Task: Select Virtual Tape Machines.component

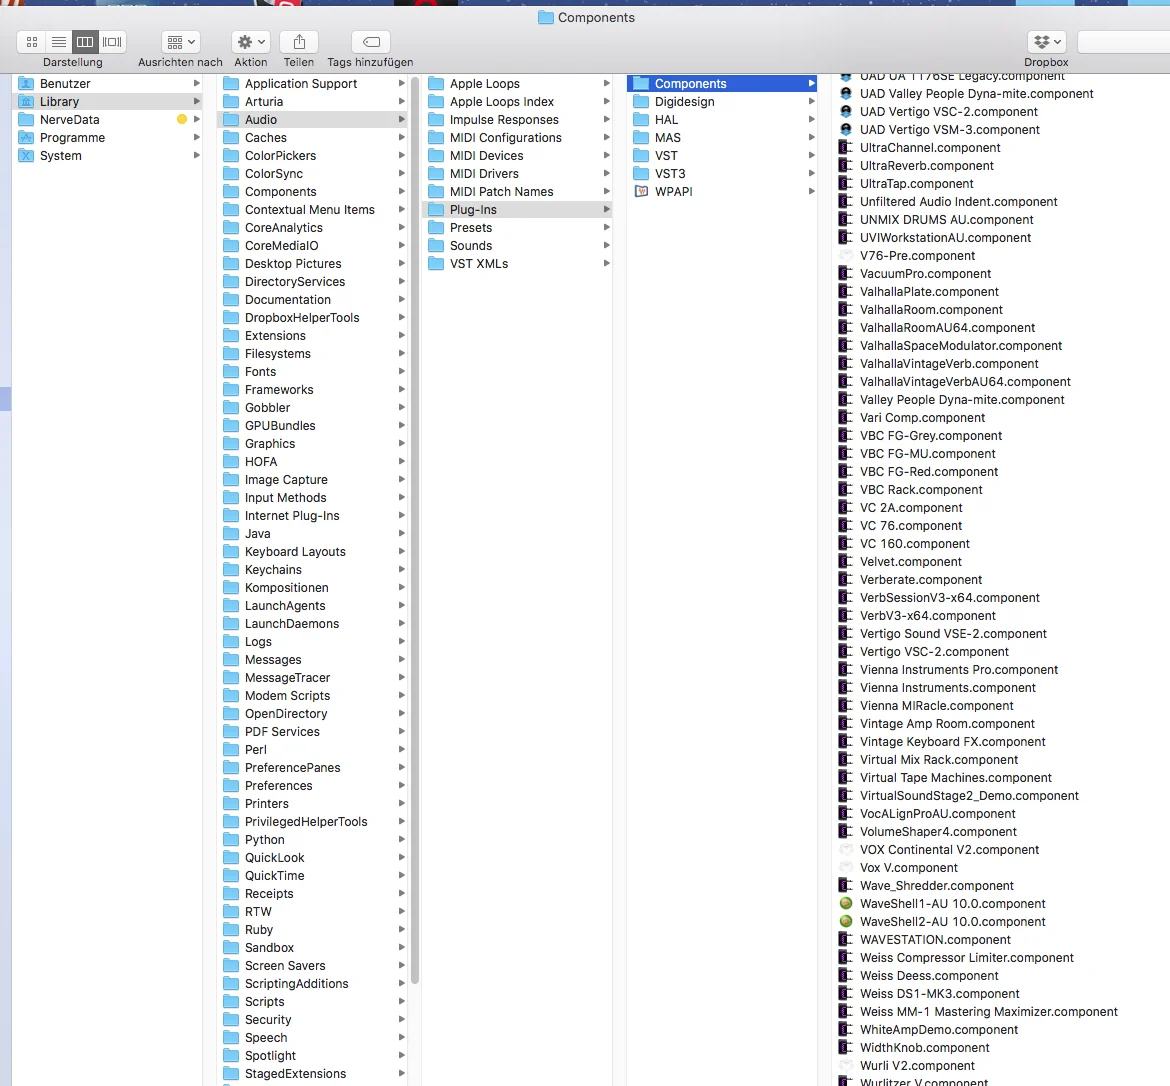Action: (x=956, y=778)
